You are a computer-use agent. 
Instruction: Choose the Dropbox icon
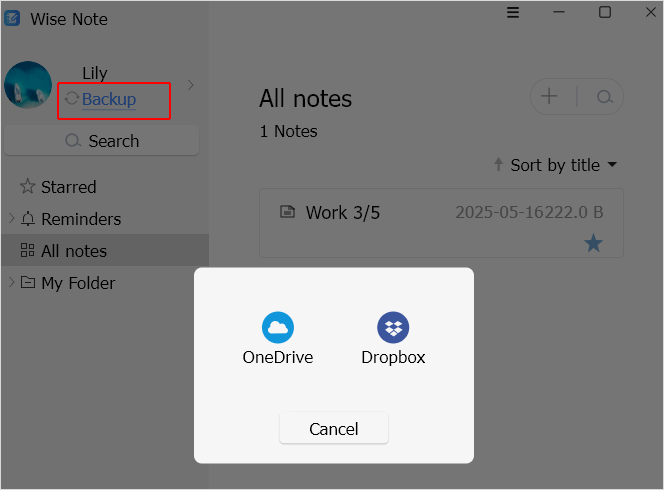pyautogui.click(x=393, y=327)
